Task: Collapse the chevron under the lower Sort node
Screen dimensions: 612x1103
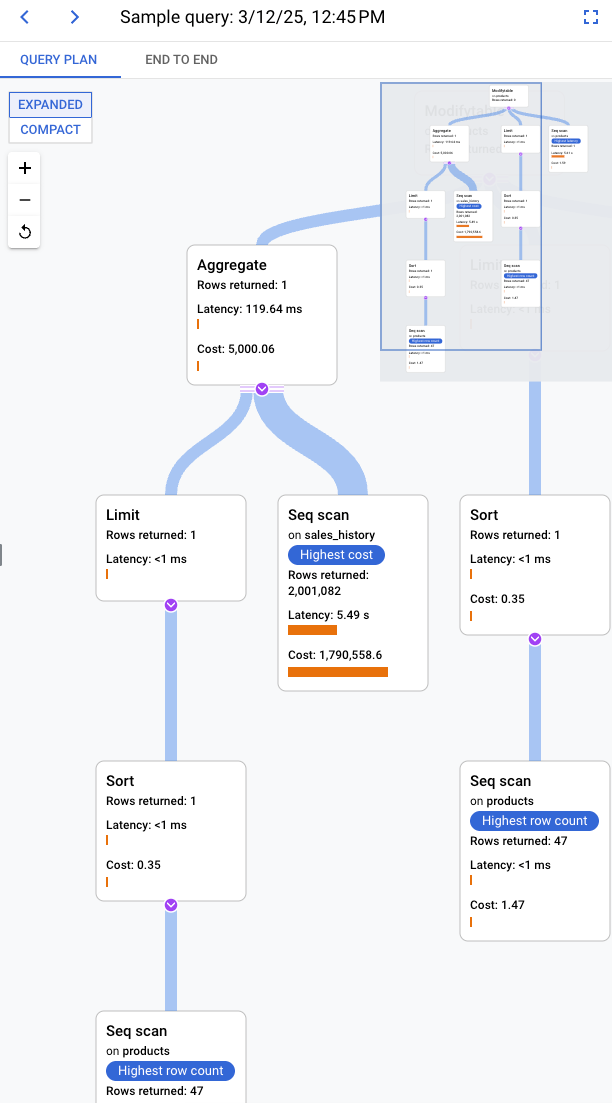Action: (170, 905)
